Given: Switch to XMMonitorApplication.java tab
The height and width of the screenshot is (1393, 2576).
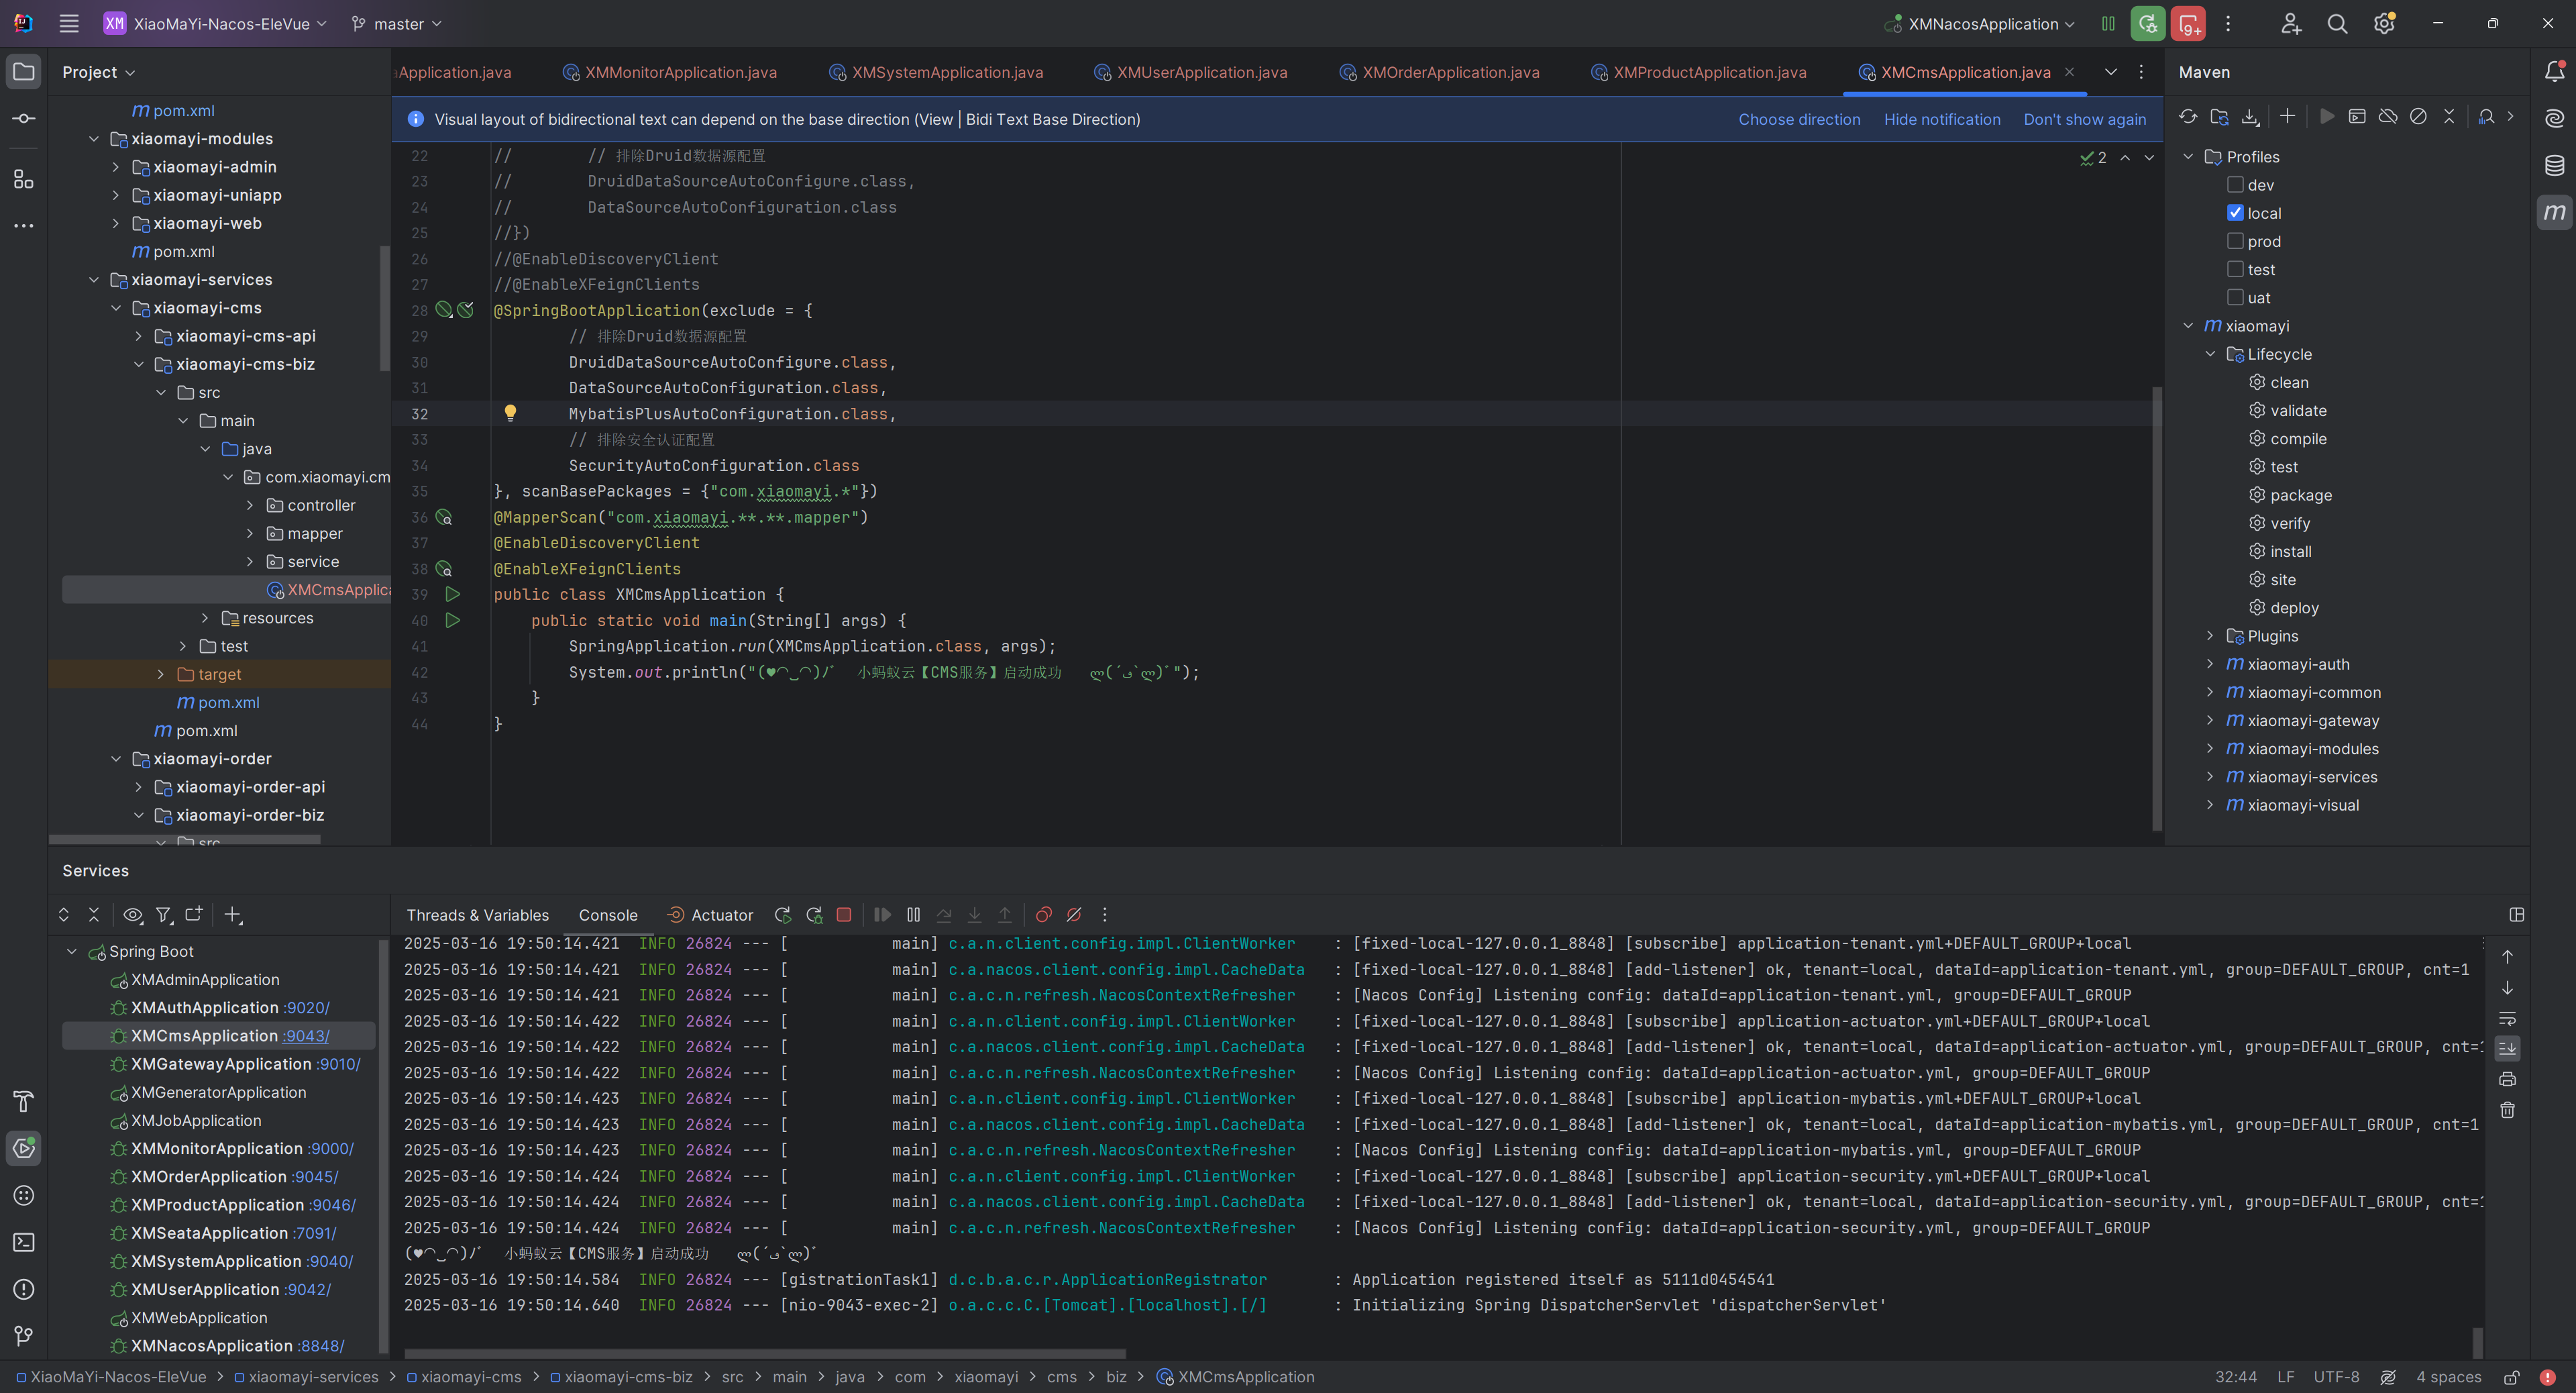Looking at the screenshot, I should 670,72.
